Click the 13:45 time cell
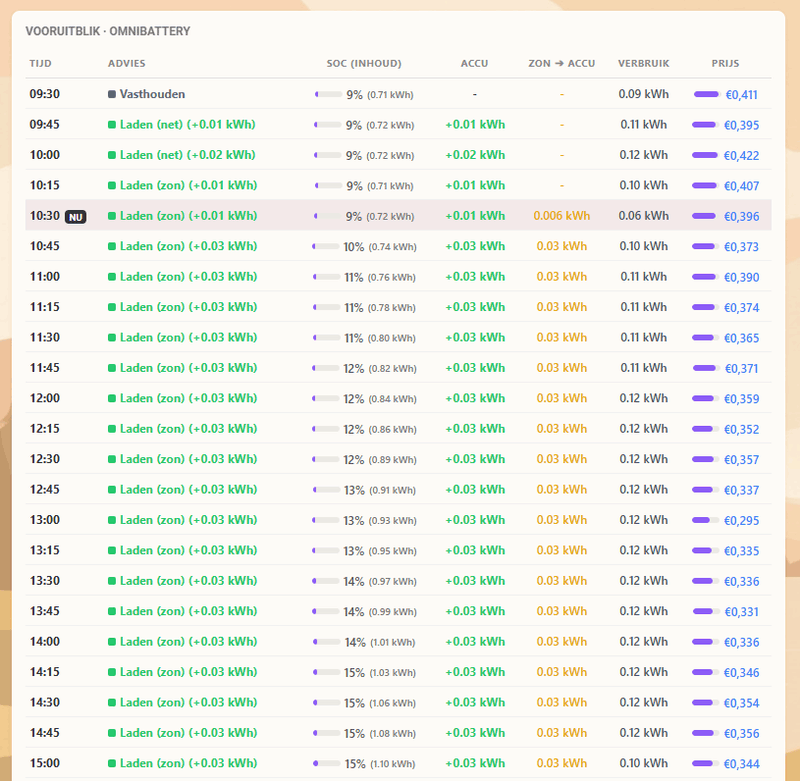800x781 pixels. pyautogui.click(x=44, y=611)
